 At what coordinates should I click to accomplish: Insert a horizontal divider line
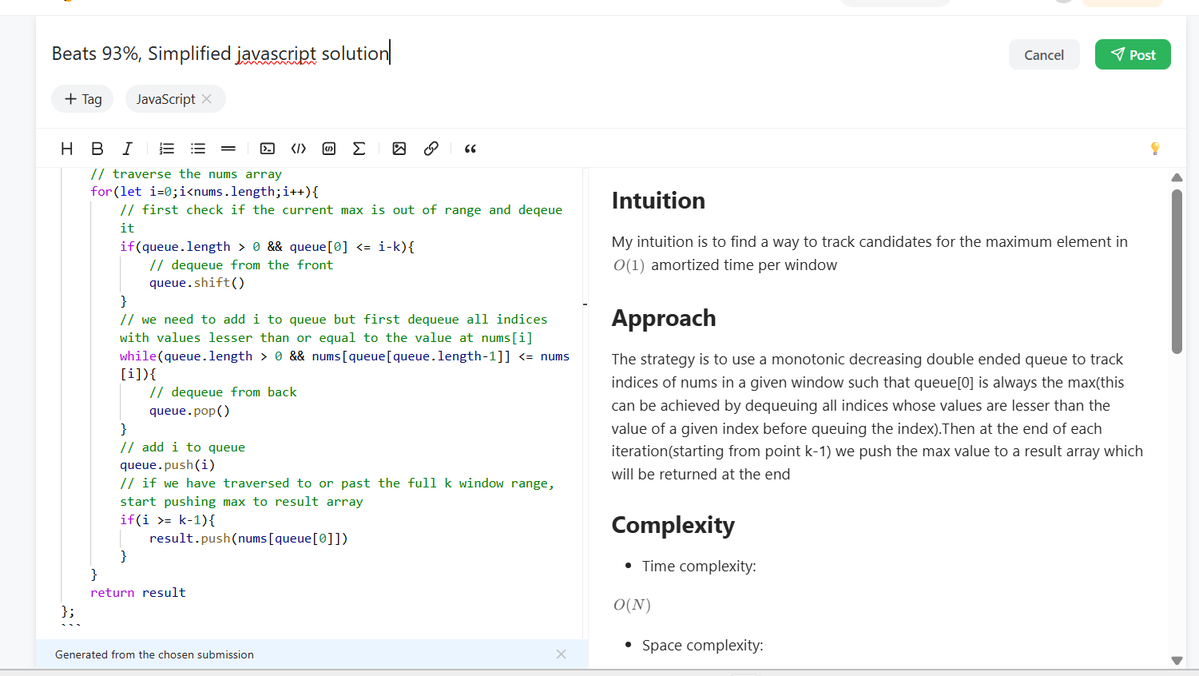pyautogui.click(x=228, y=148)
